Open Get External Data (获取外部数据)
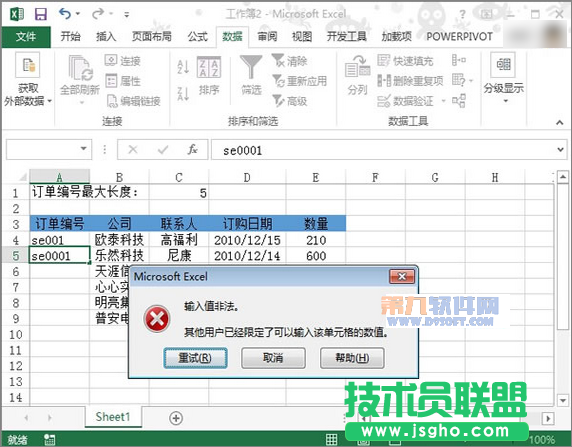 (x=28, y=80)
